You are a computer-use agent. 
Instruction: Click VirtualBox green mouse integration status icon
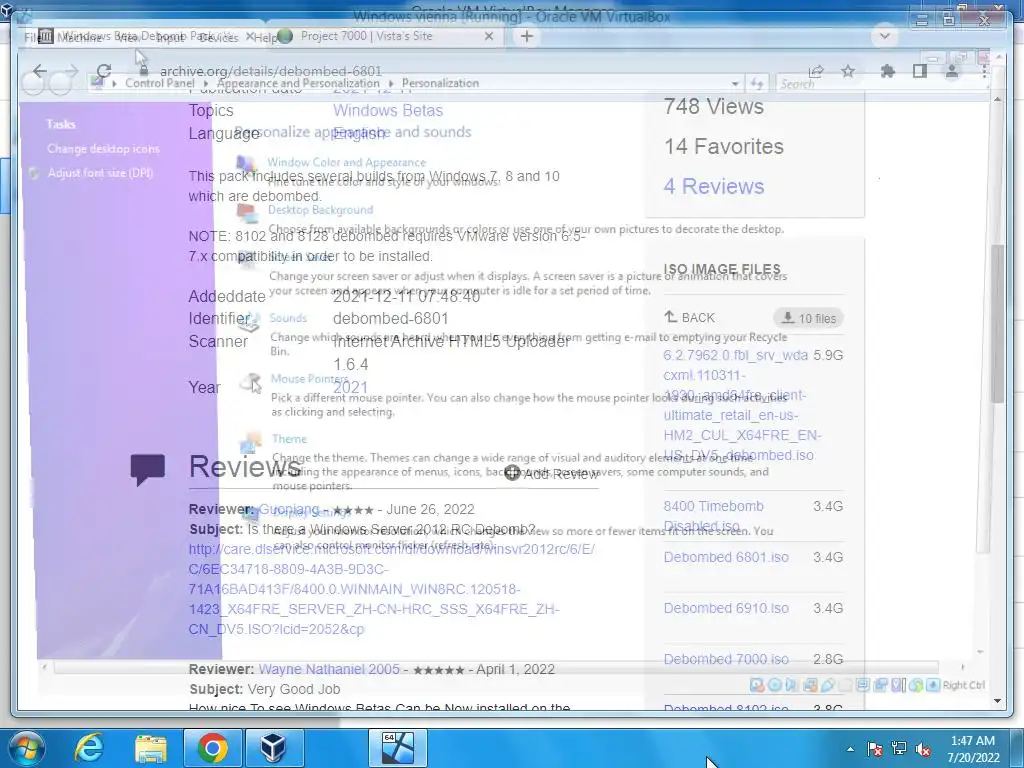pyautogui.click(x=916, y=685)
